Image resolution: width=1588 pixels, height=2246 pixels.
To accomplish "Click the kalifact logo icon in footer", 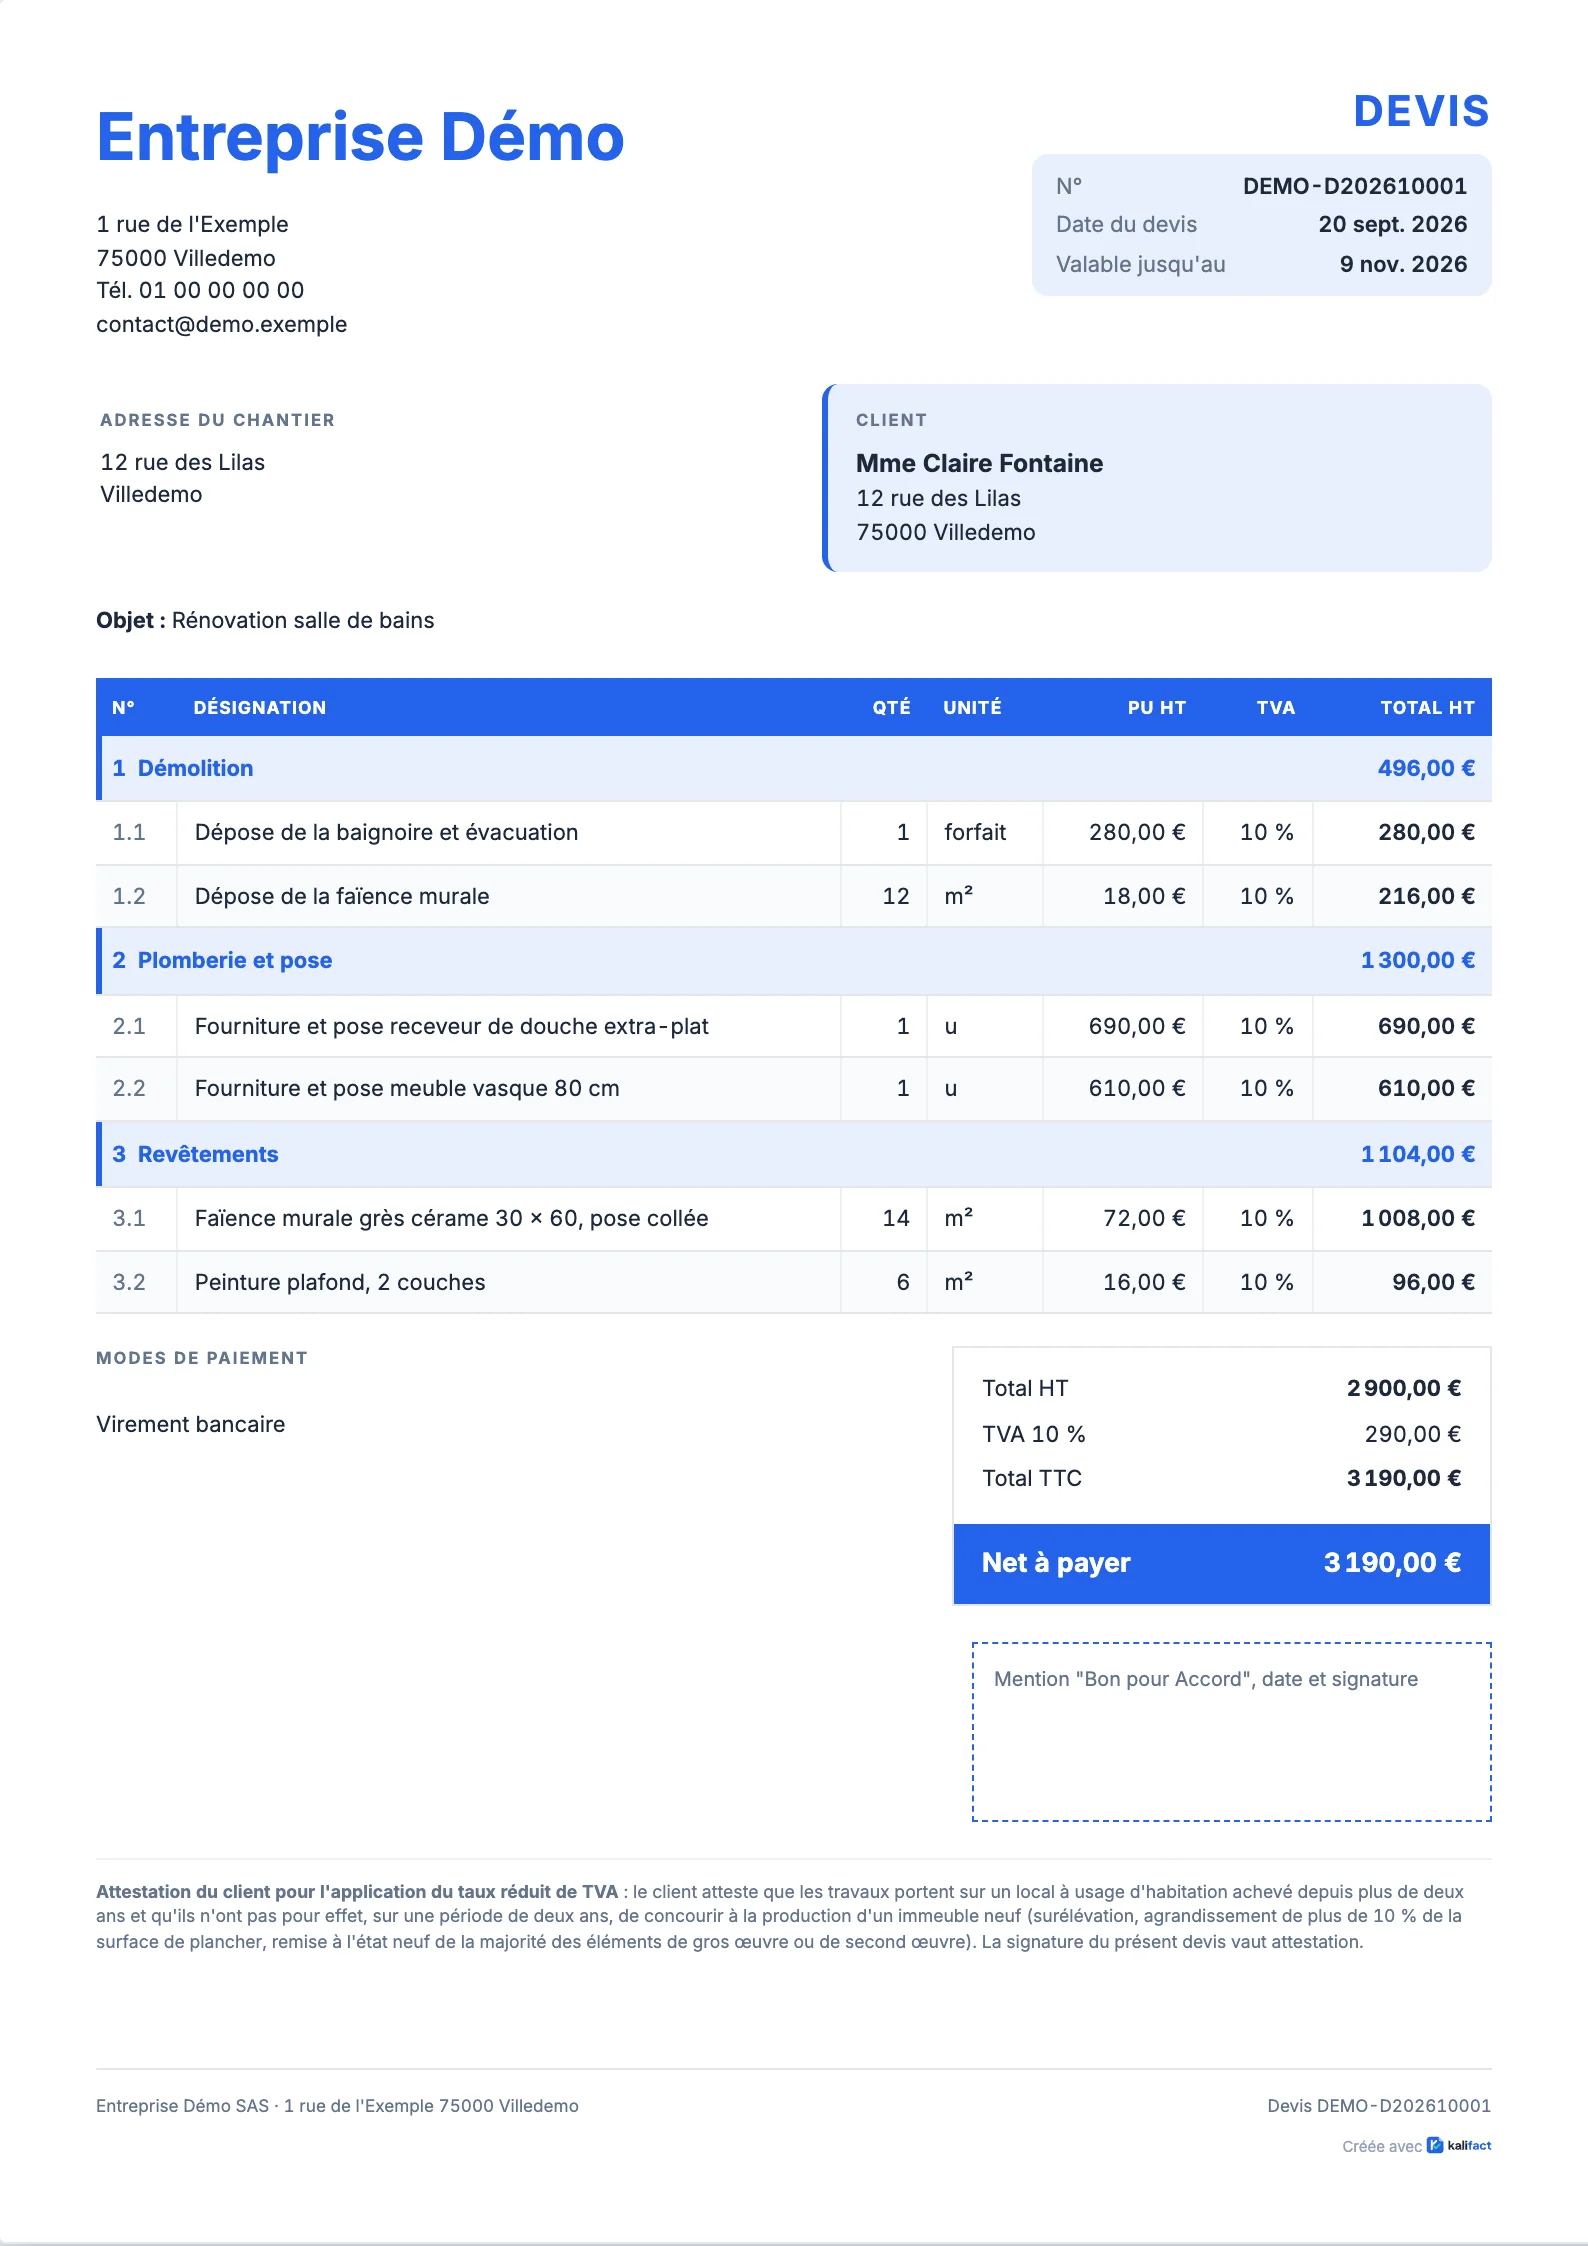I will point(1434,2145).
